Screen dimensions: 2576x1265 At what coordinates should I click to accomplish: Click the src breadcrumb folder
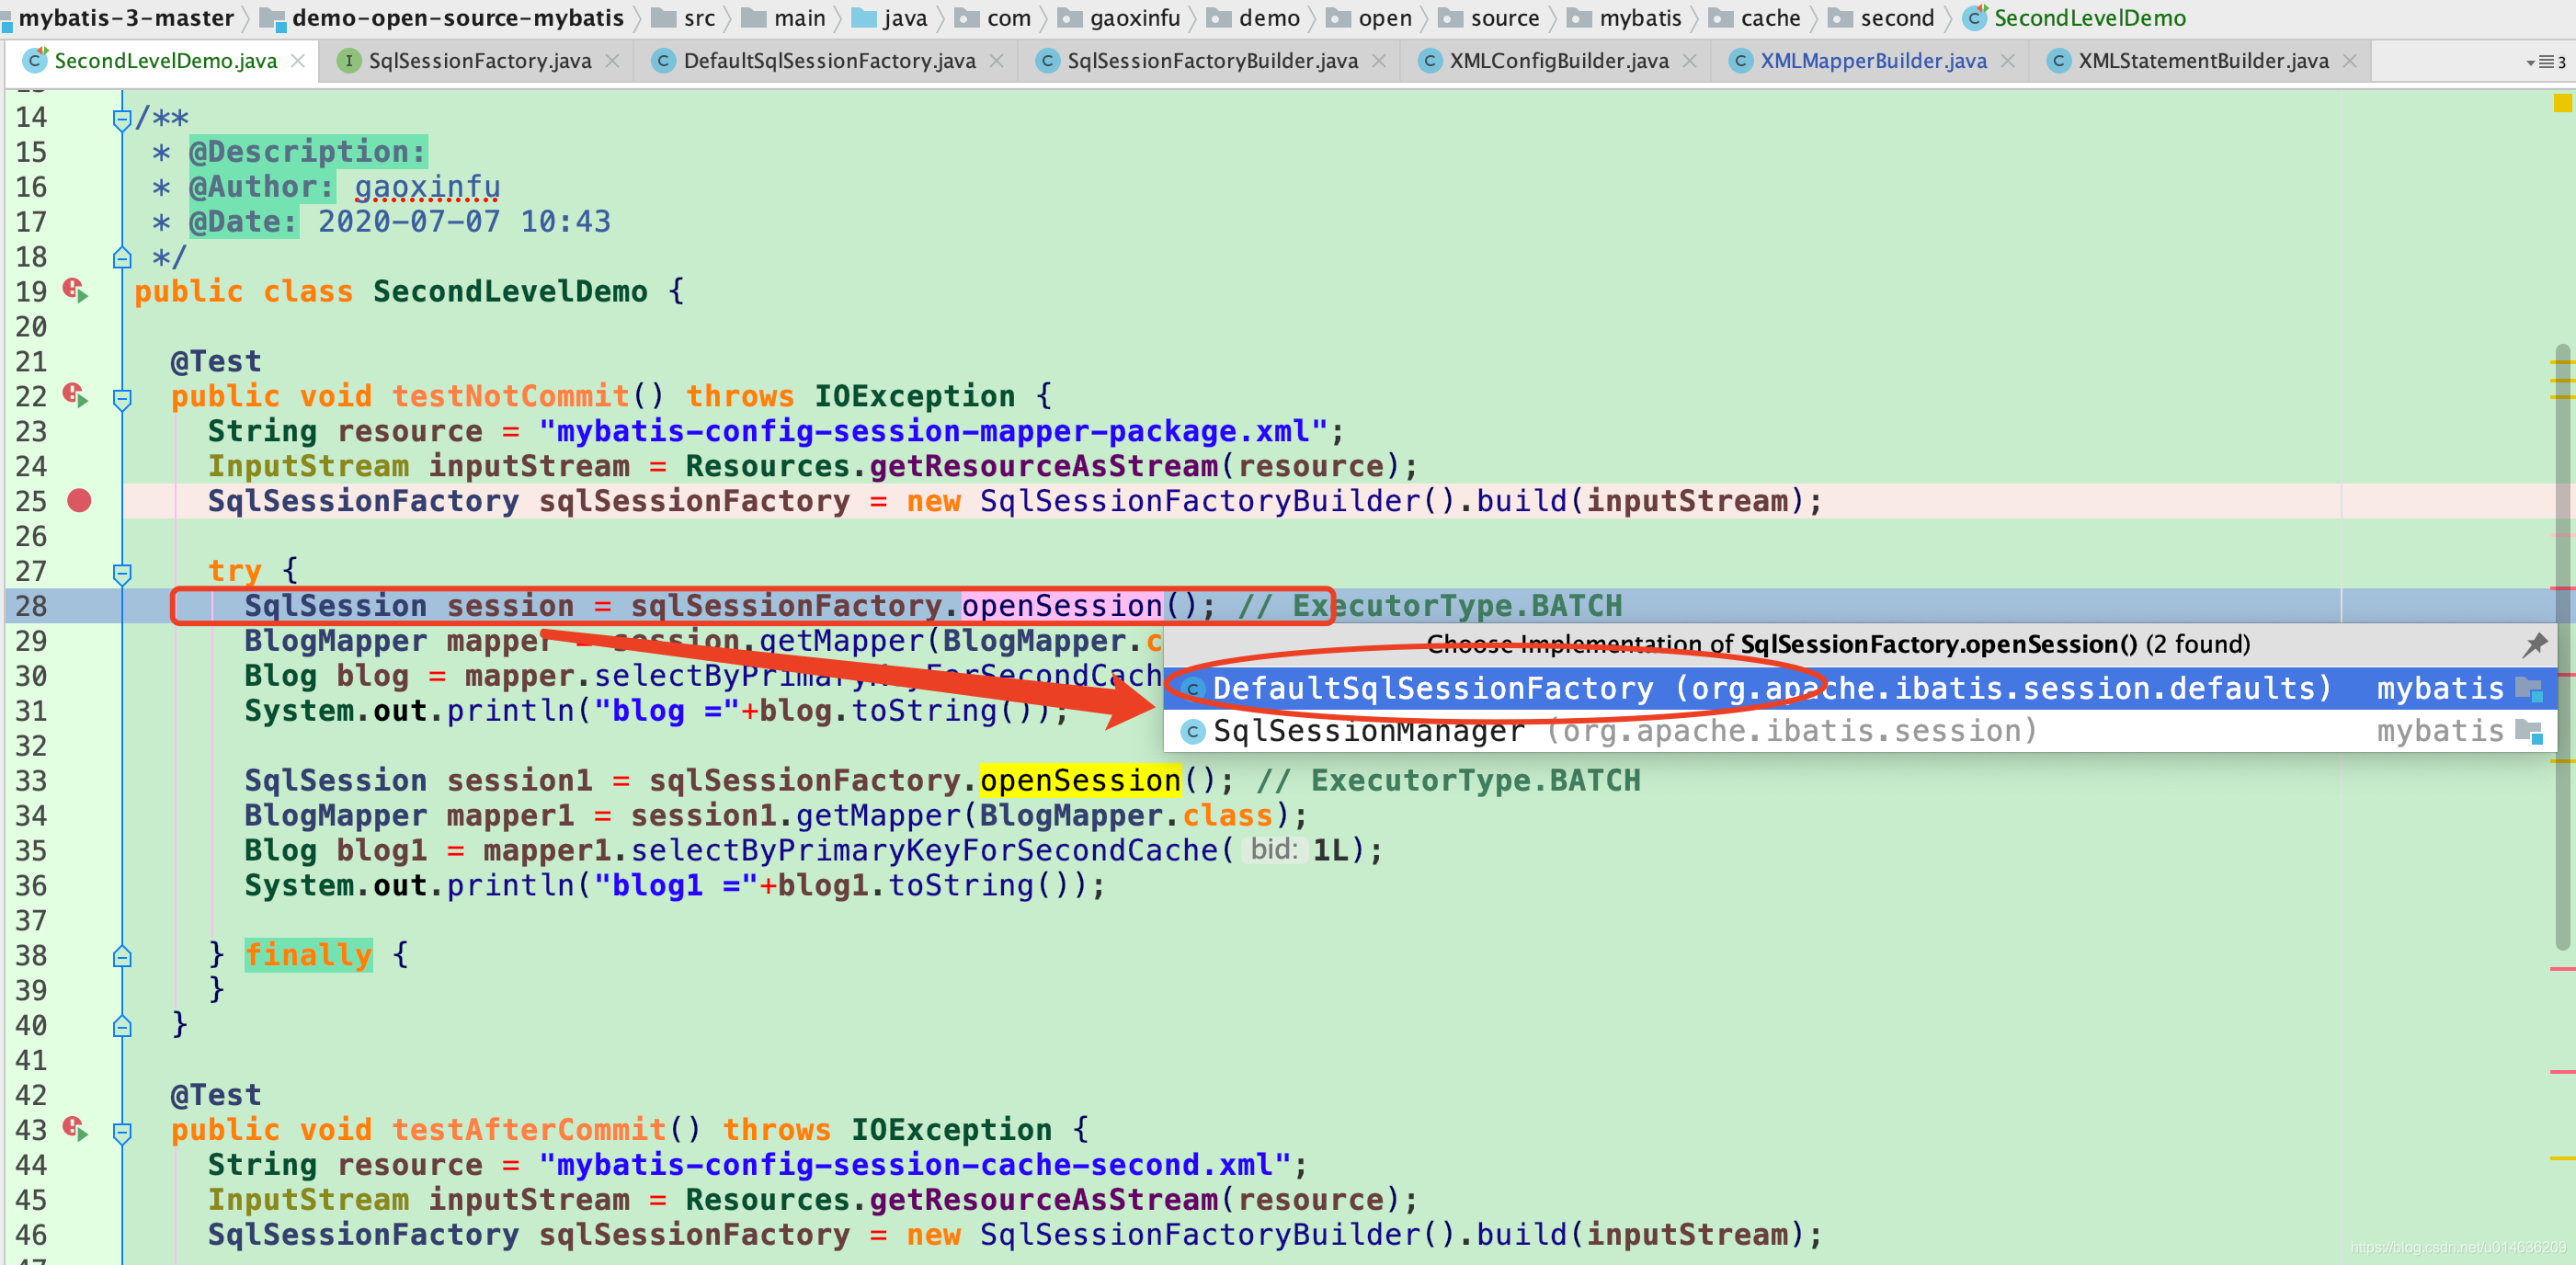[x=685, y=18]
